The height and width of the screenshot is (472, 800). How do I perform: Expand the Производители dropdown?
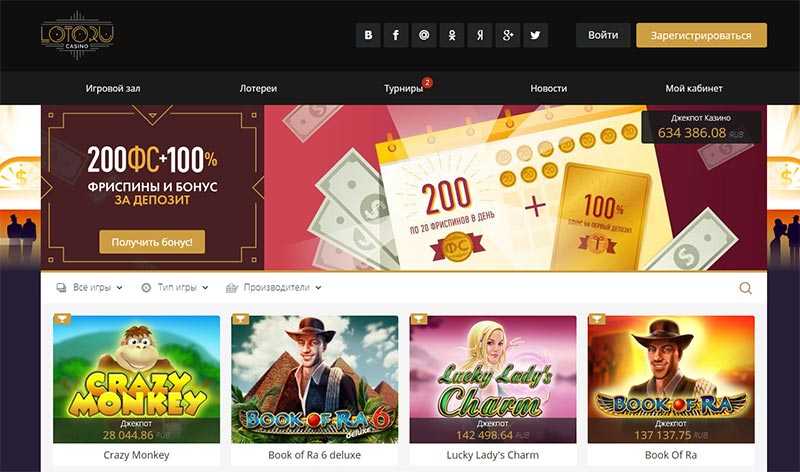(273, 288)
